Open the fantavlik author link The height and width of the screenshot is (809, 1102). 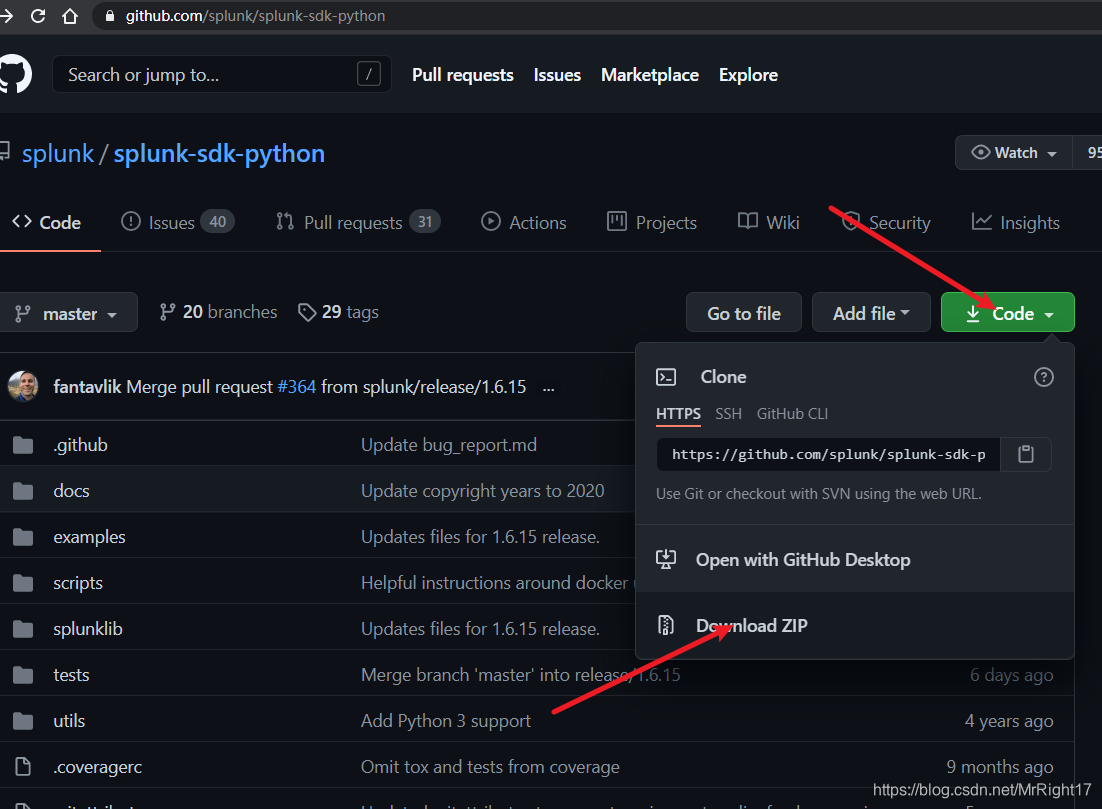point(87,387)
